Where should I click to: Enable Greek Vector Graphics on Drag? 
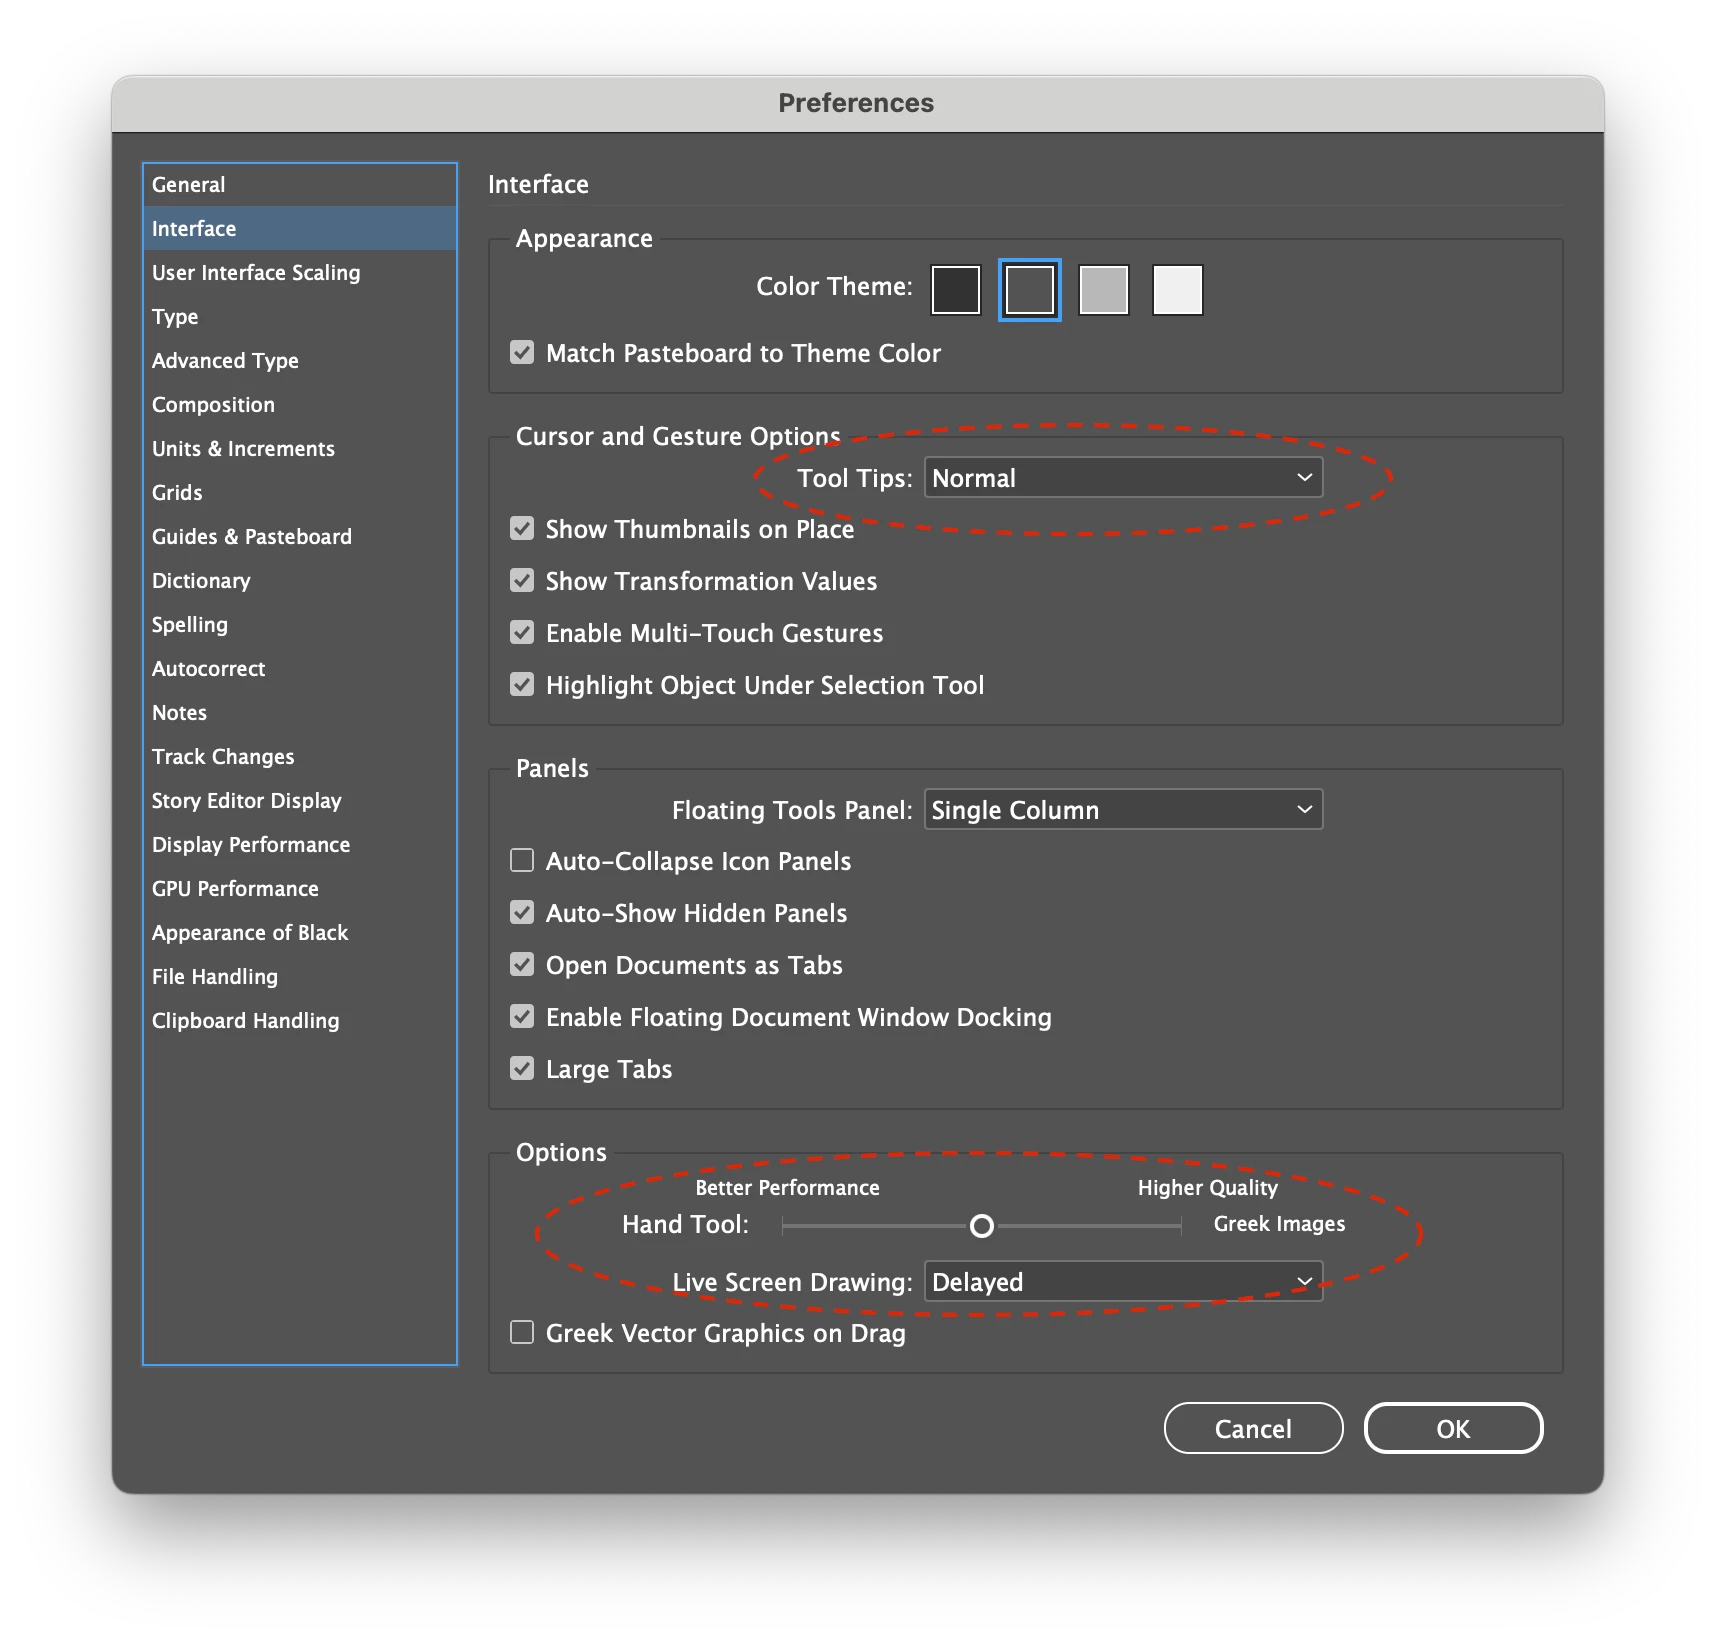tap(522, 1332)
